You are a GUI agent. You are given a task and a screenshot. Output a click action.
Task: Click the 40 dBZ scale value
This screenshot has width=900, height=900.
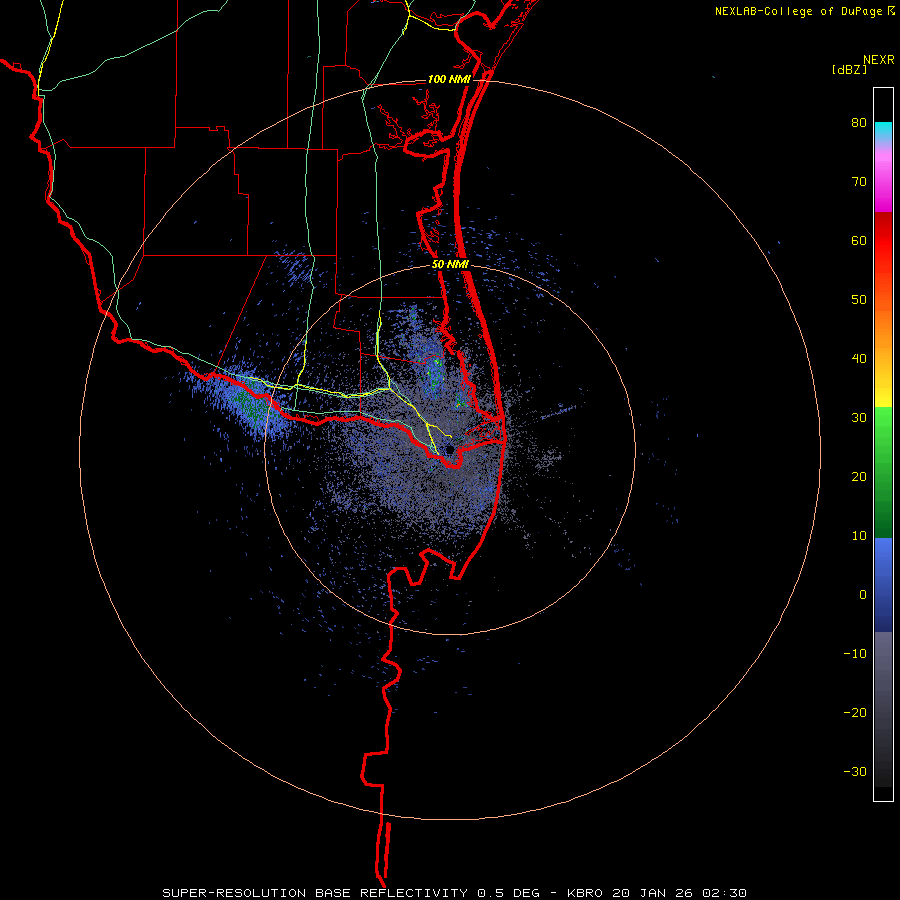tap(859, 359)
